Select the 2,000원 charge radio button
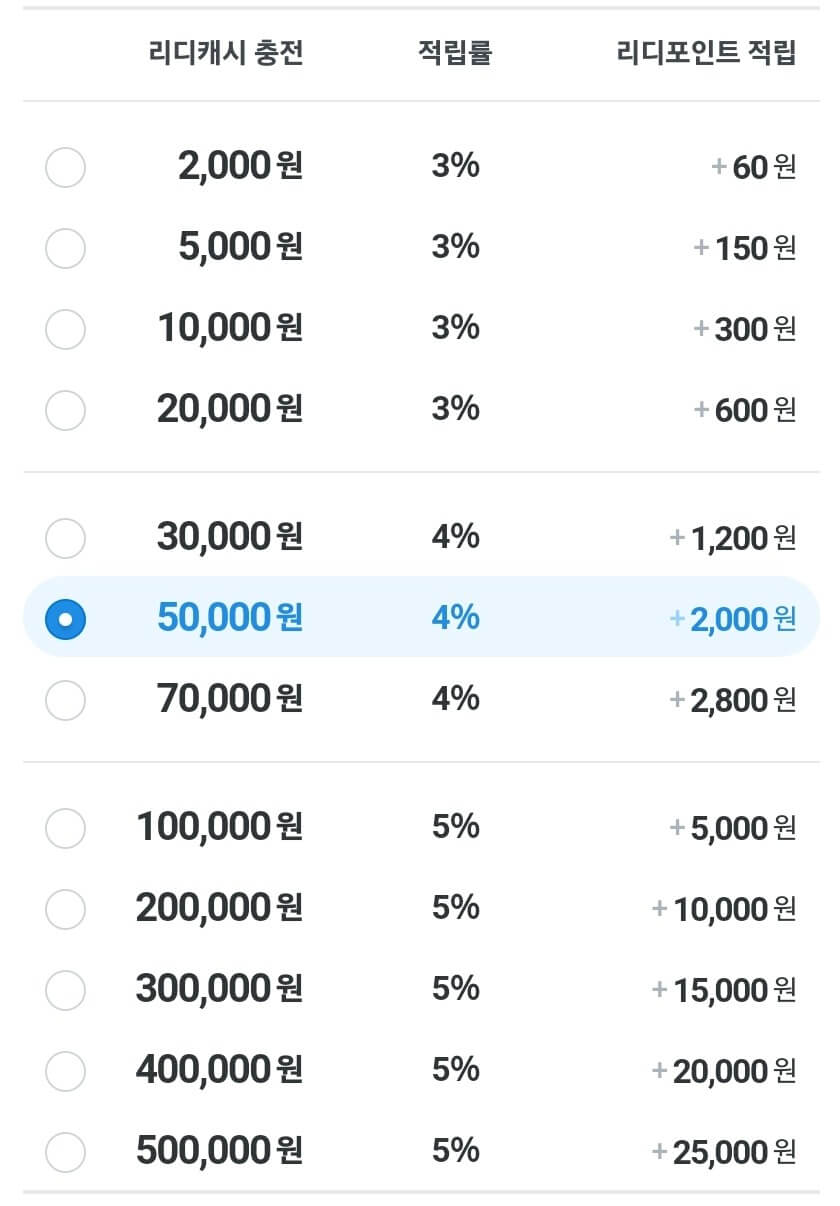Screen dimensions: 840x1206 point(66,167)
